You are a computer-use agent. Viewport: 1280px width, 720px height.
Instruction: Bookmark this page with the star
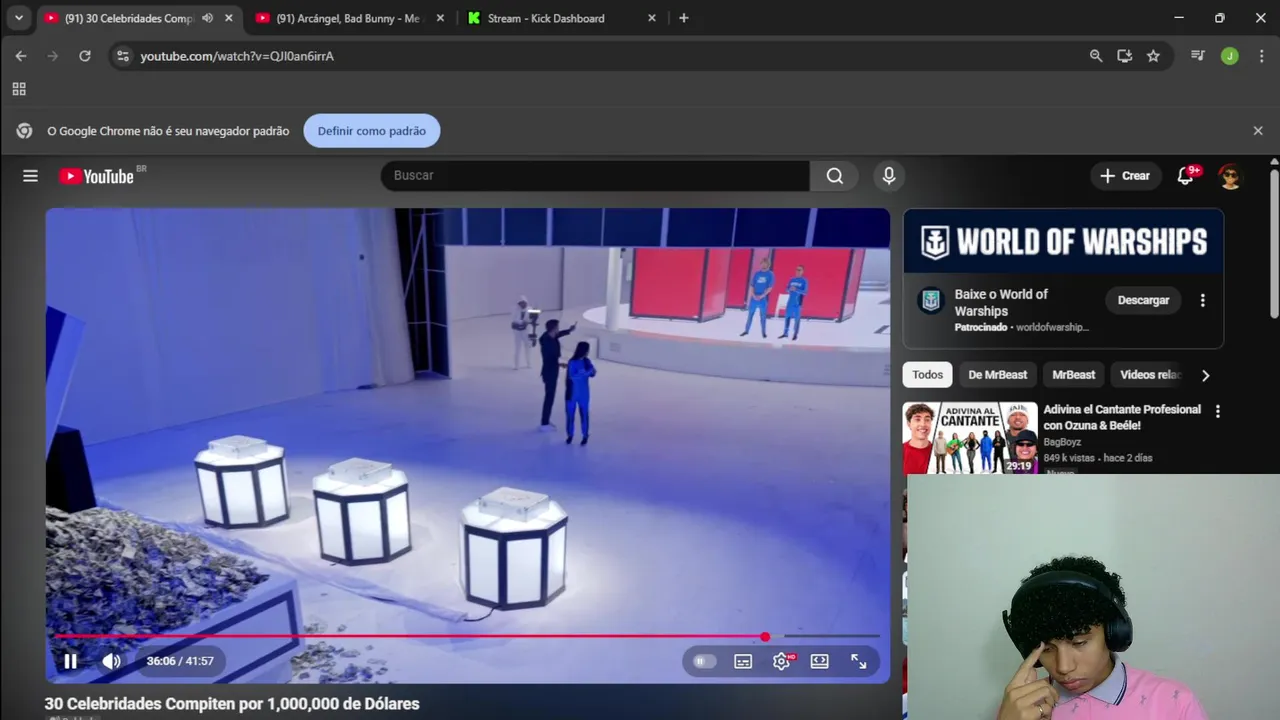point(1153,56)
